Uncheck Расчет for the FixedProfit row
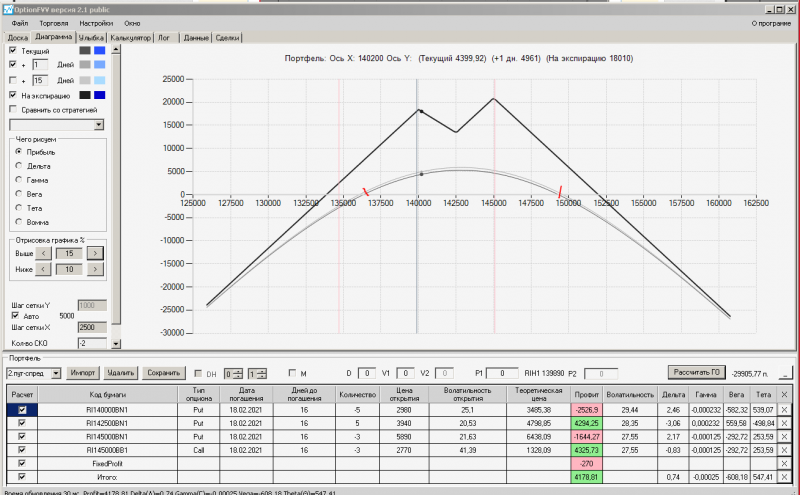The height and width of the screenshot is (495, 800). (x=22, y=463)
